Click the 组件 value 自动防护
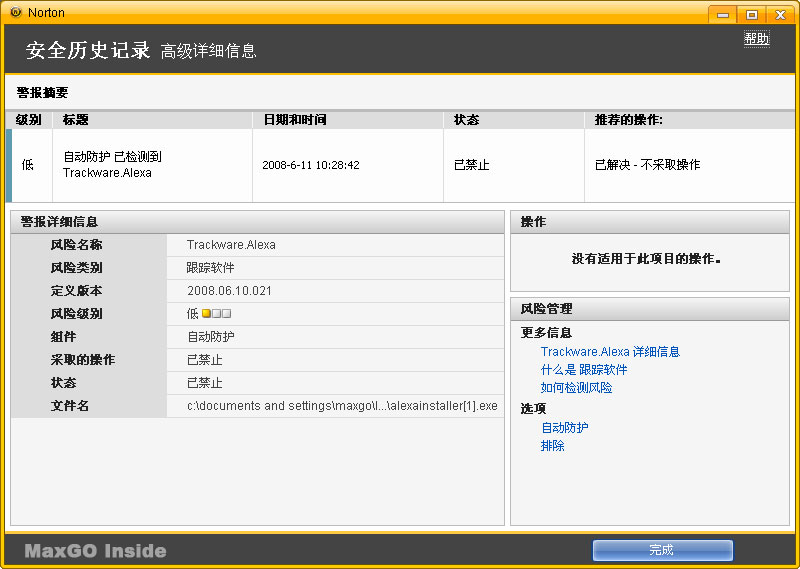 pos(210,337)
